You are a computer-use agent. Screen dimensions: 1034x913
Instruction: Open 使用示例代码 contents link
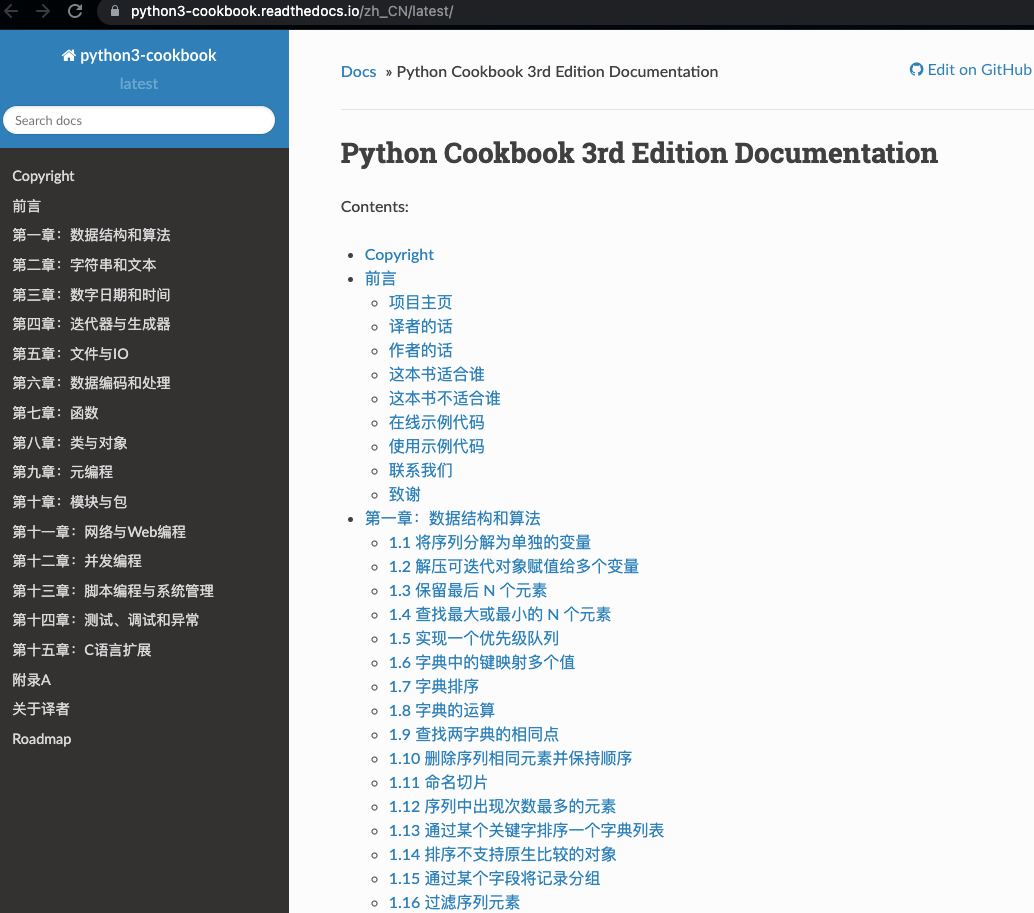[x=437, y=446]
